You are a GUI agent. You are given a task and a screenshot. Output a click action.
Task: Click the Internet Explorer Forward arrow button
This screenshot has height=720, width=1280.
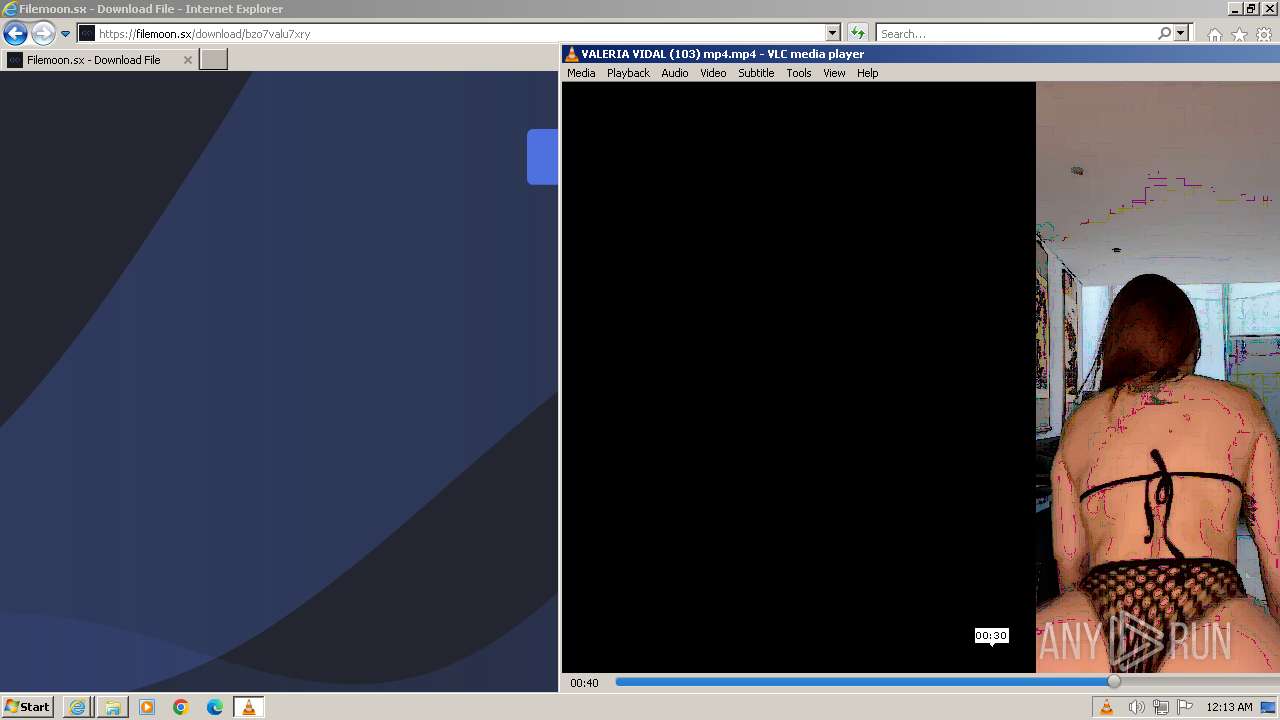pos(42,33)
